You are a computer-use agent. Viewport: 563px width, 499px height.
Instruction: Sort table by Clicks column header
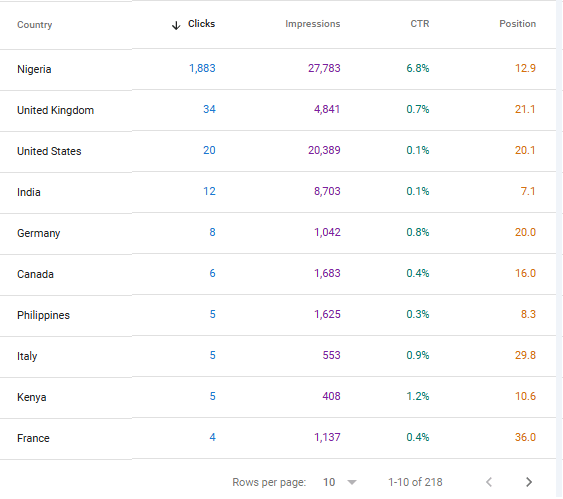tap(201, 24)
